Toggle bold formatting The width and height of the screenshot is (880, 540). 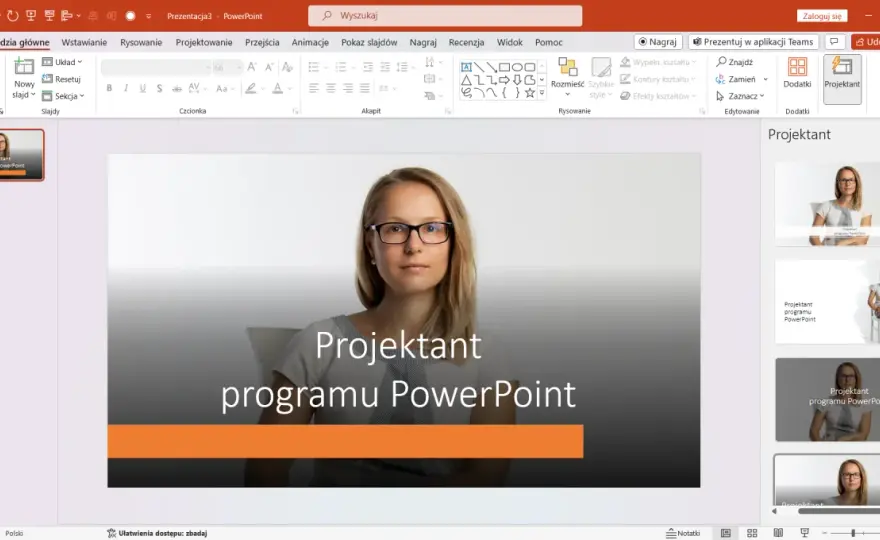(109, 88)
